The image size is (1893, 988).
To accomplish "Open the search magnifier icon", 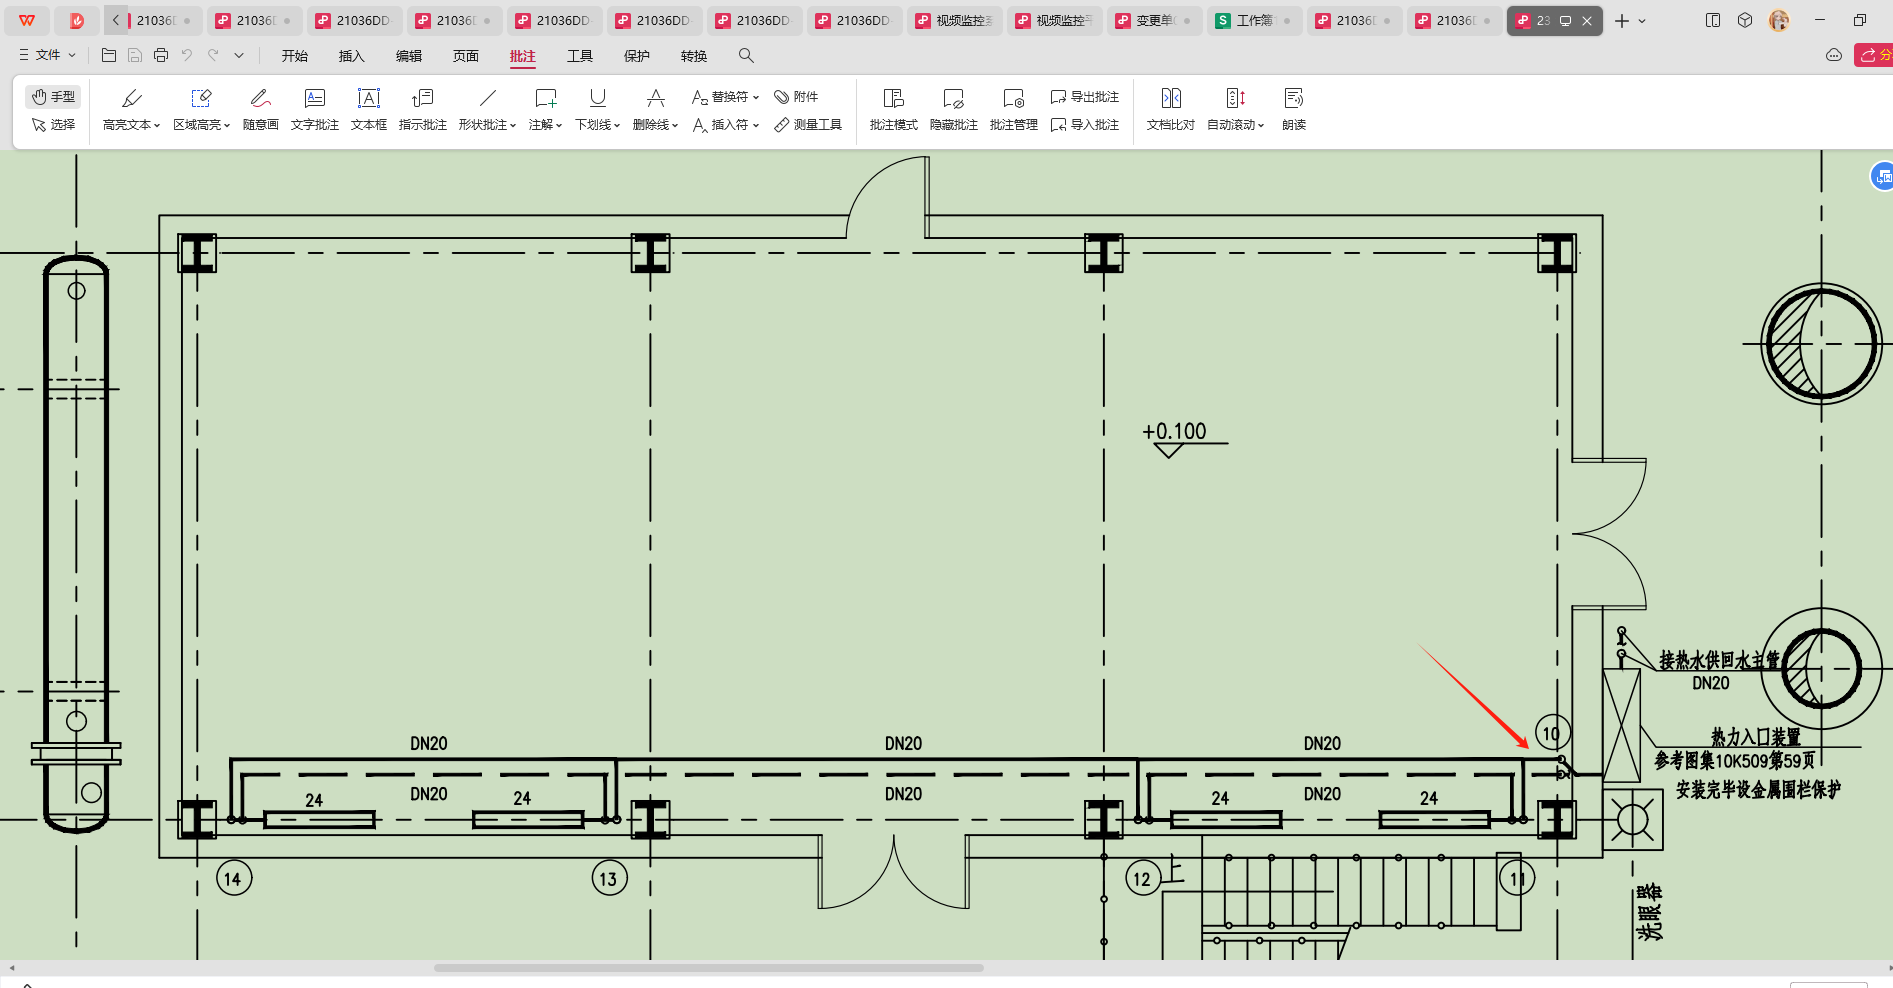I will pos(746,56).
